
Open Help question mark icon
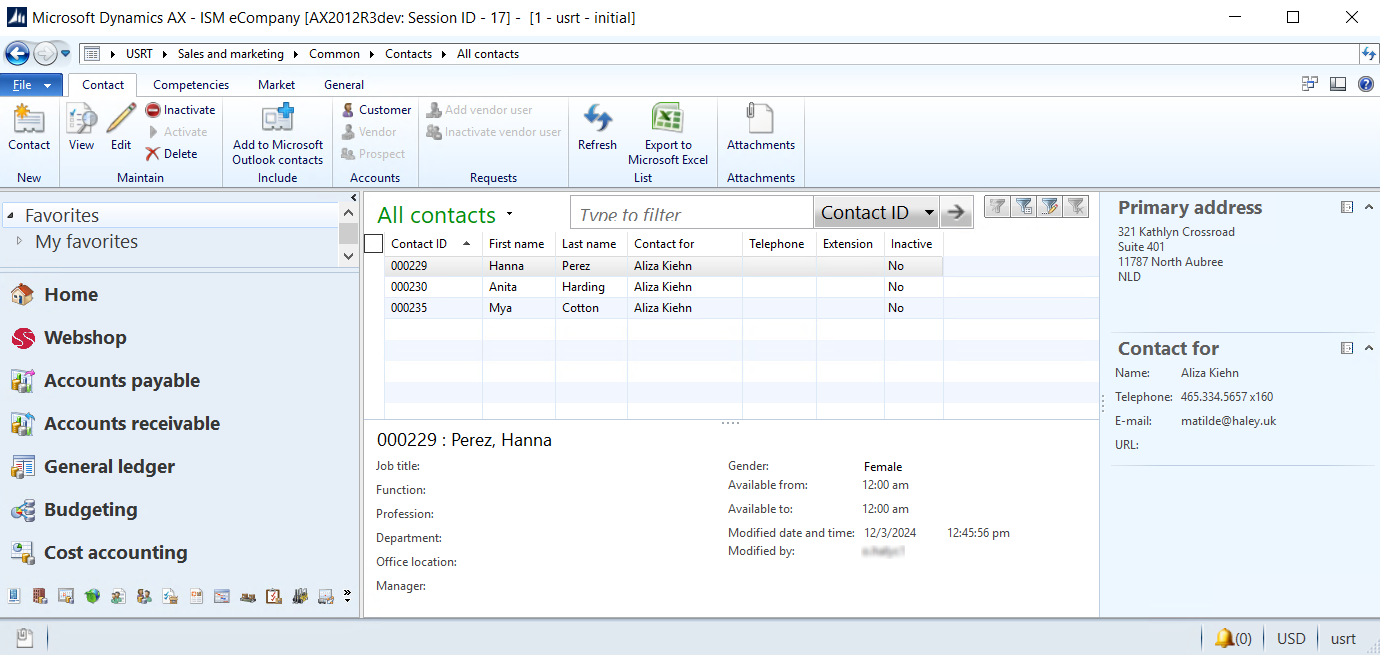coord(1365,84)
